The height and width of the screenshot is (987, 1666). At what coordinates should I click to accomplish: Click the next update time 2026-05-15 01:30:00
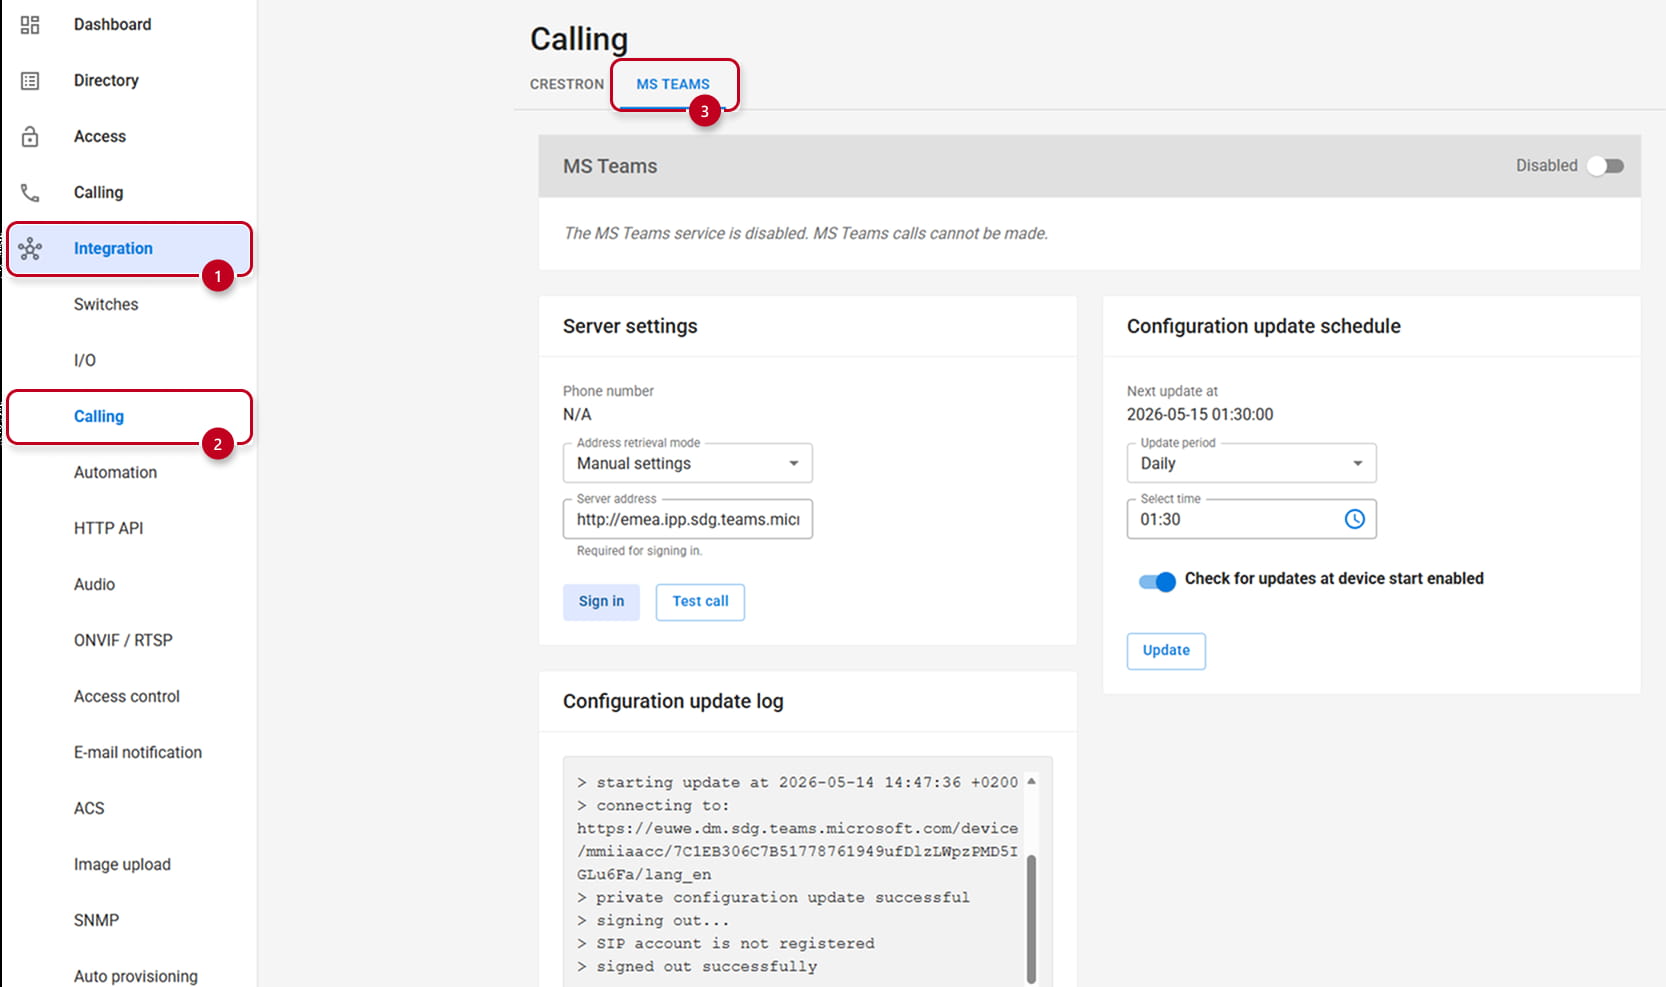(1200, 414)
